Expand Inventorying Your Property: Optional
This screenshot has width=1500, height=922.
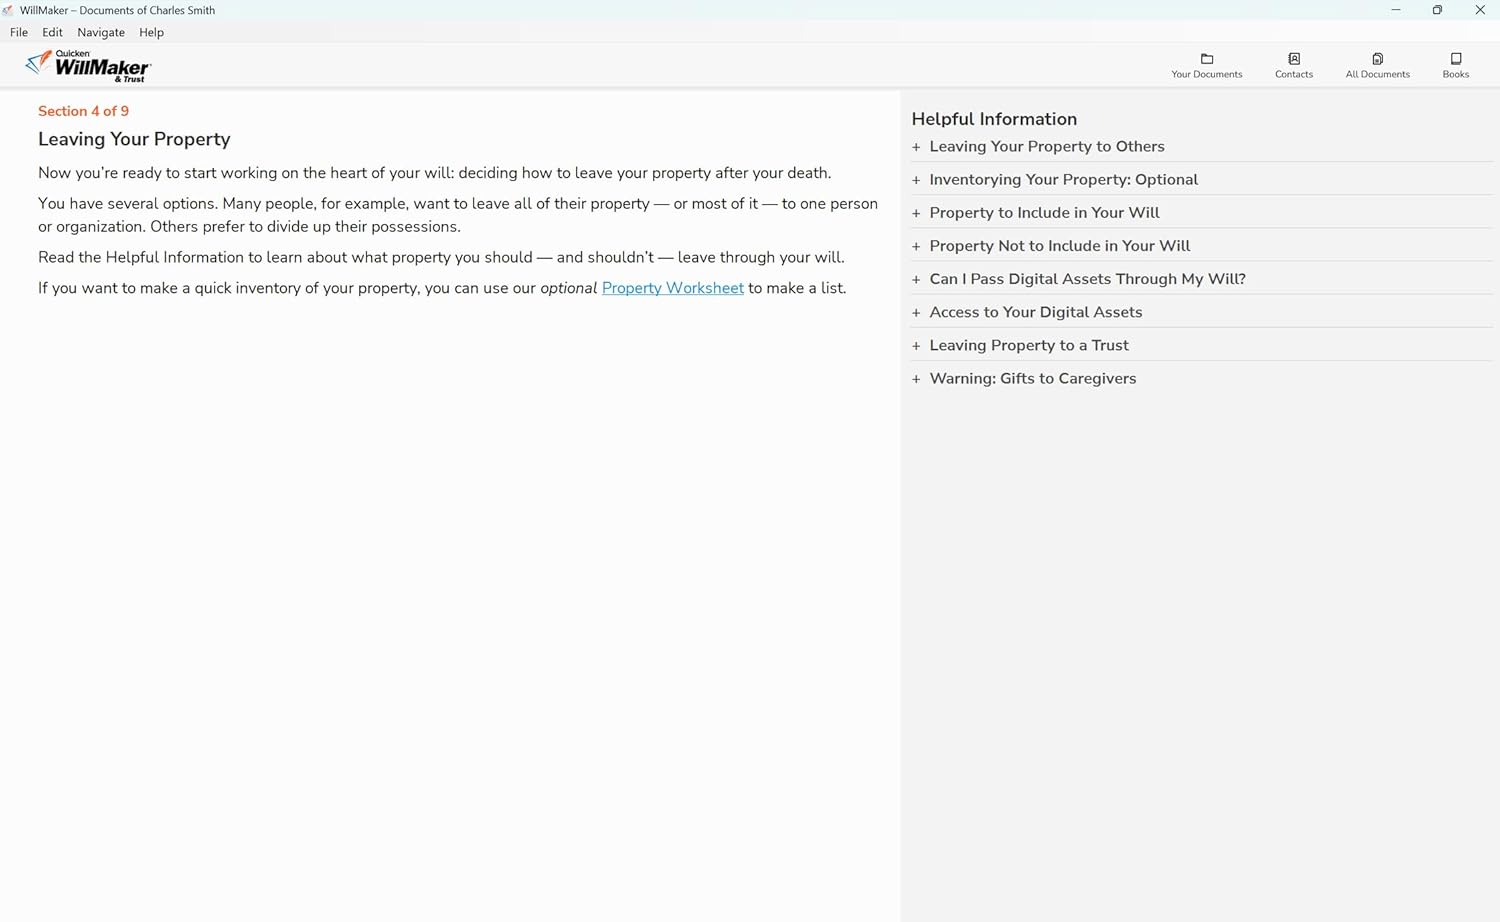point(1063,179)
